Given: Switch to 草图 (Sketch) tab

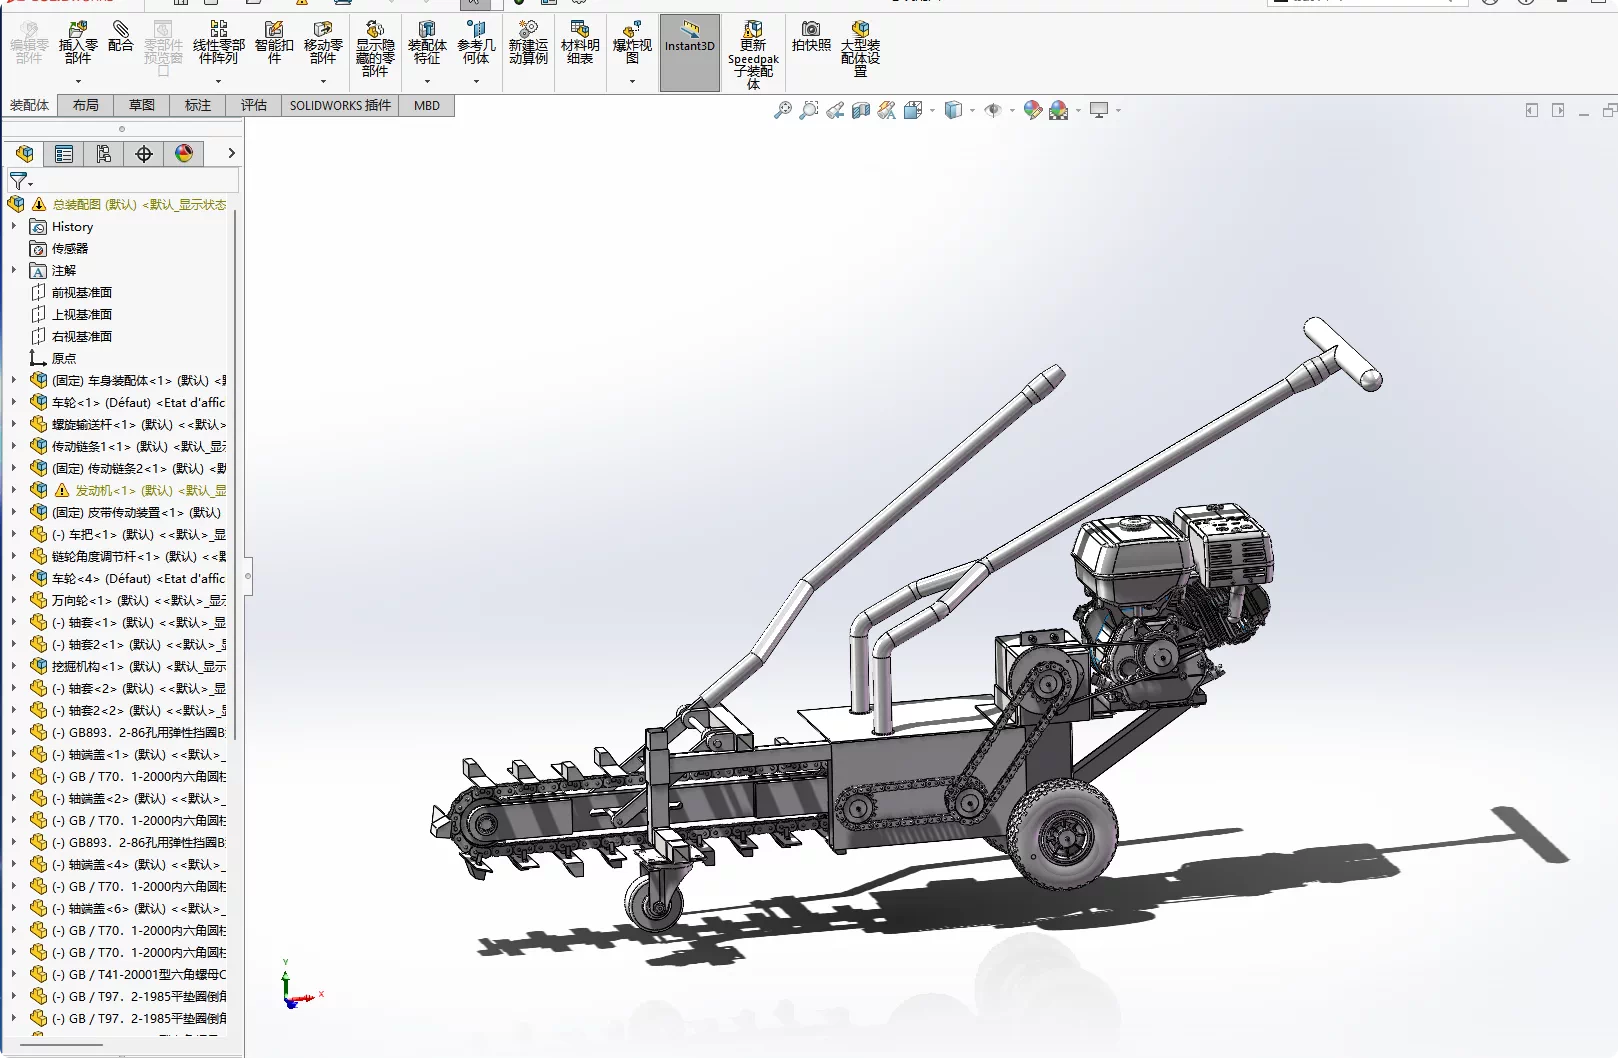Looking at the screenshot, I should pyautogui.click(x=142, y=105).
